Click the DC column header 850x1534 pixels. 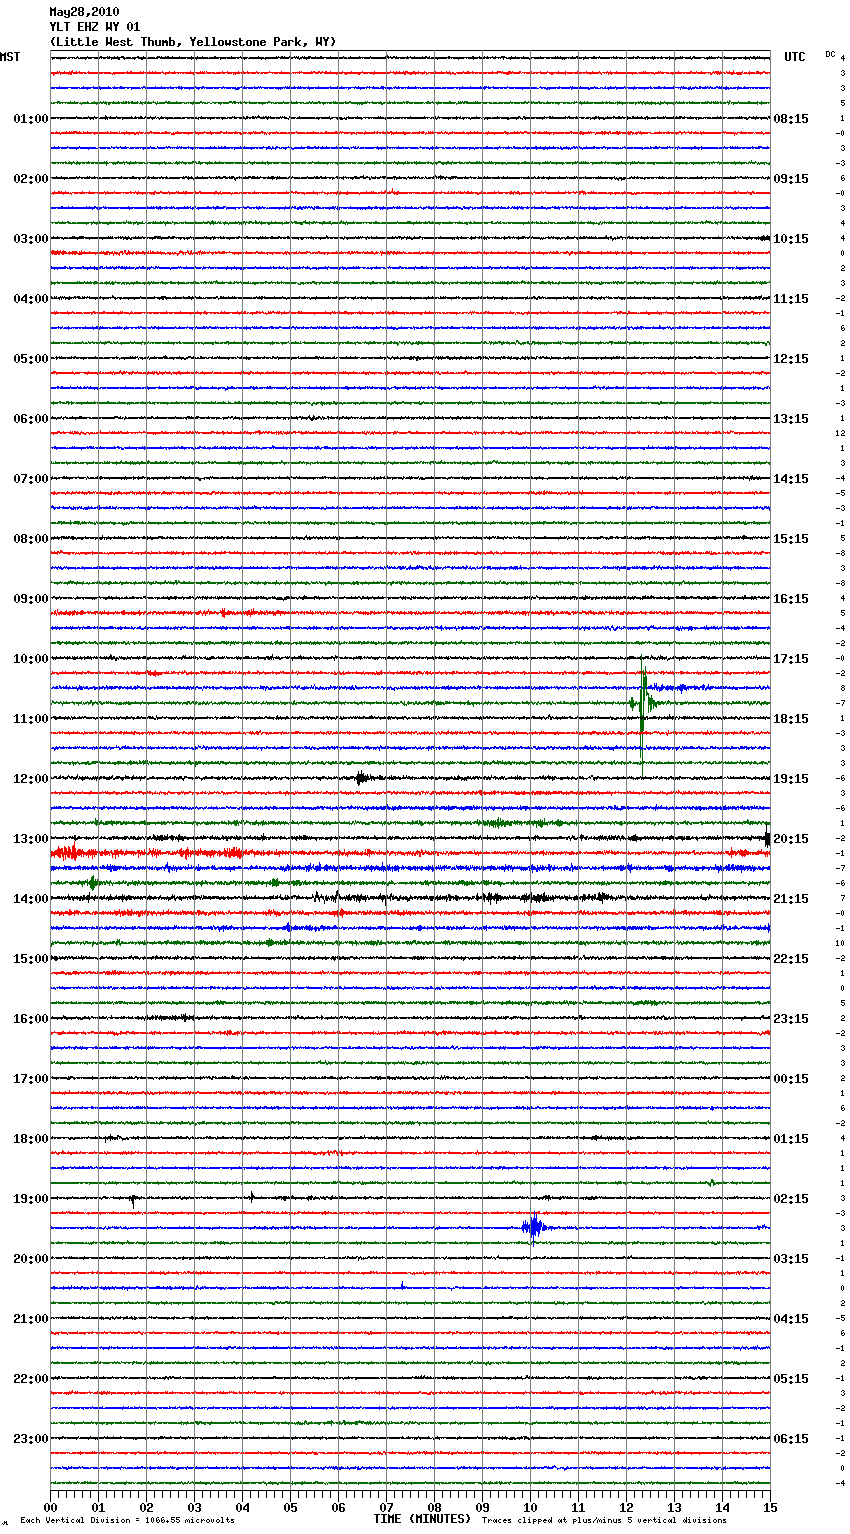tap(830, 54)
